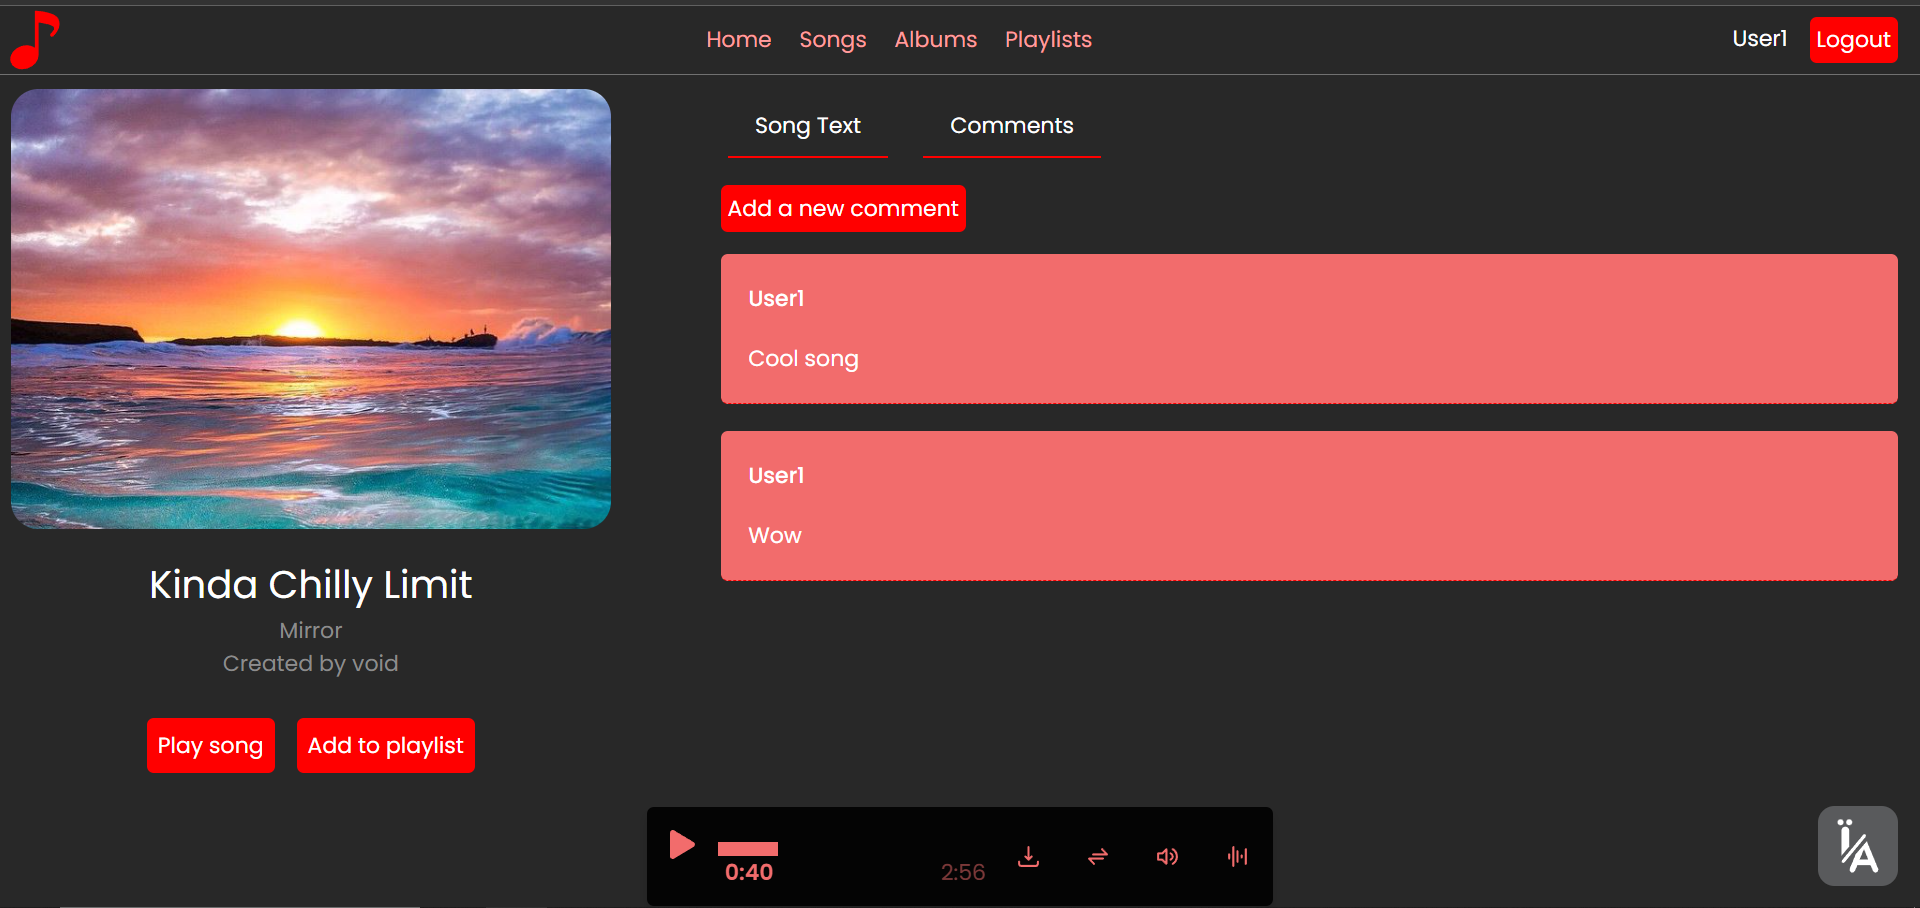The height and width of the screenshot is (908, 1920).
Task: Click the Add to playlist button
Action: point(385,745)
